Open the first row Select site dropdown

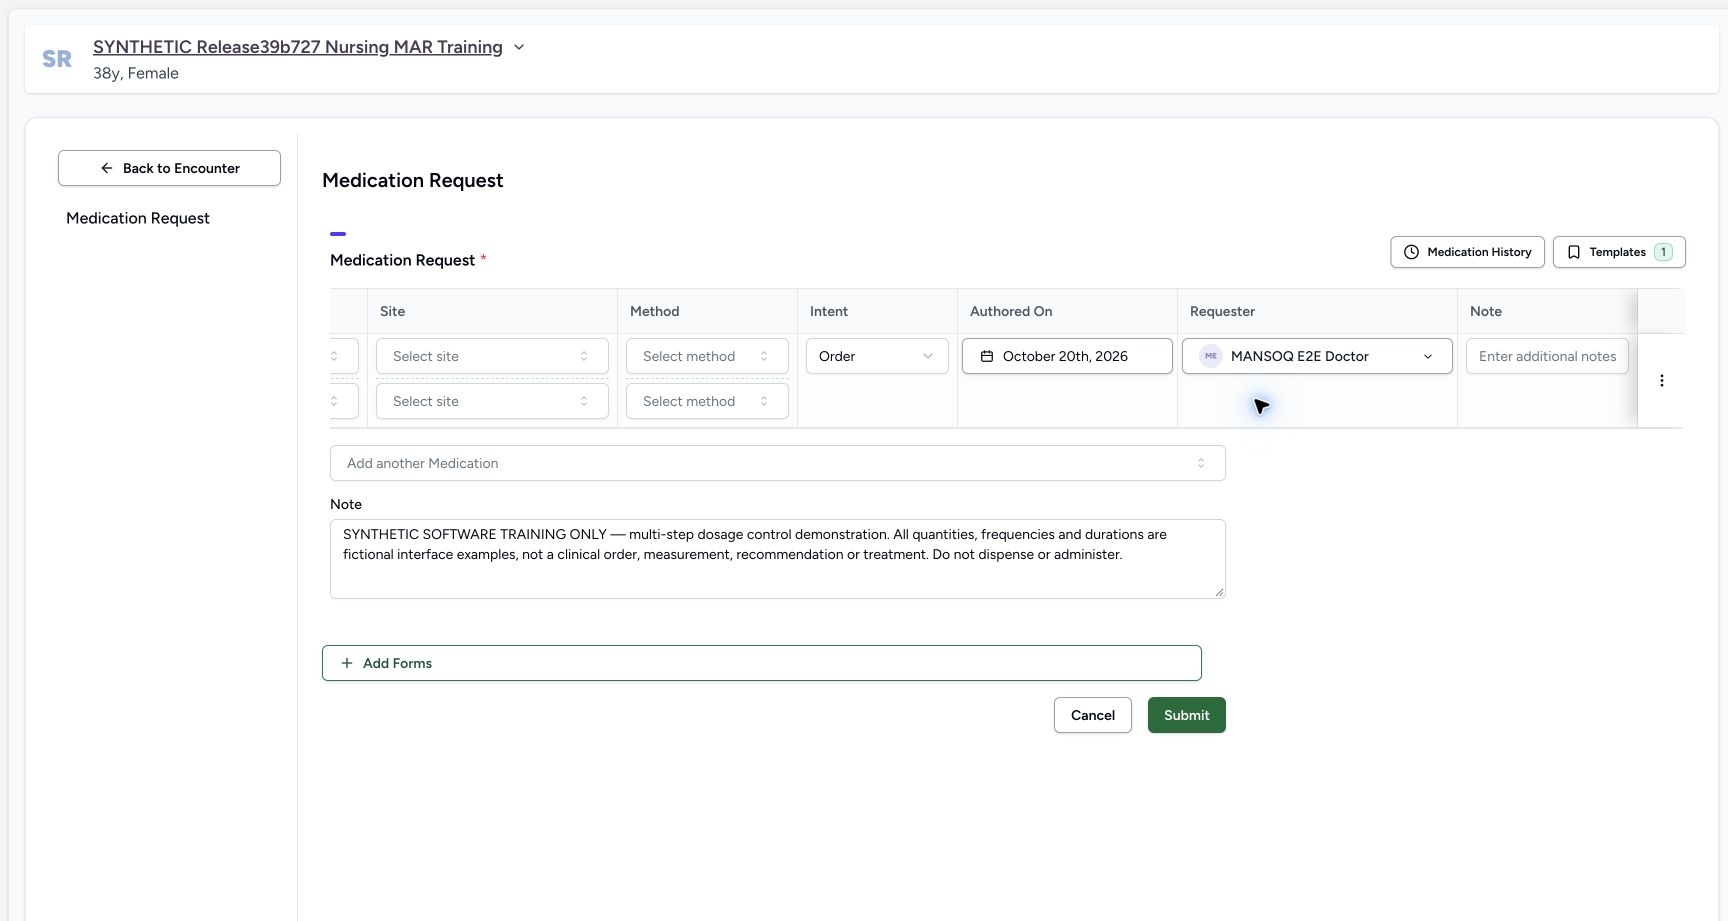coord(492,356)
